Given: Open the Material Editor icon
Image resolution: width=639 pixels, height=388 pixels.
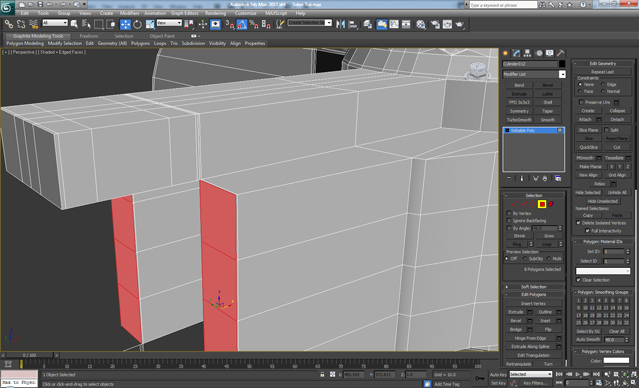Looking at the screenshot, I should 421,24.
